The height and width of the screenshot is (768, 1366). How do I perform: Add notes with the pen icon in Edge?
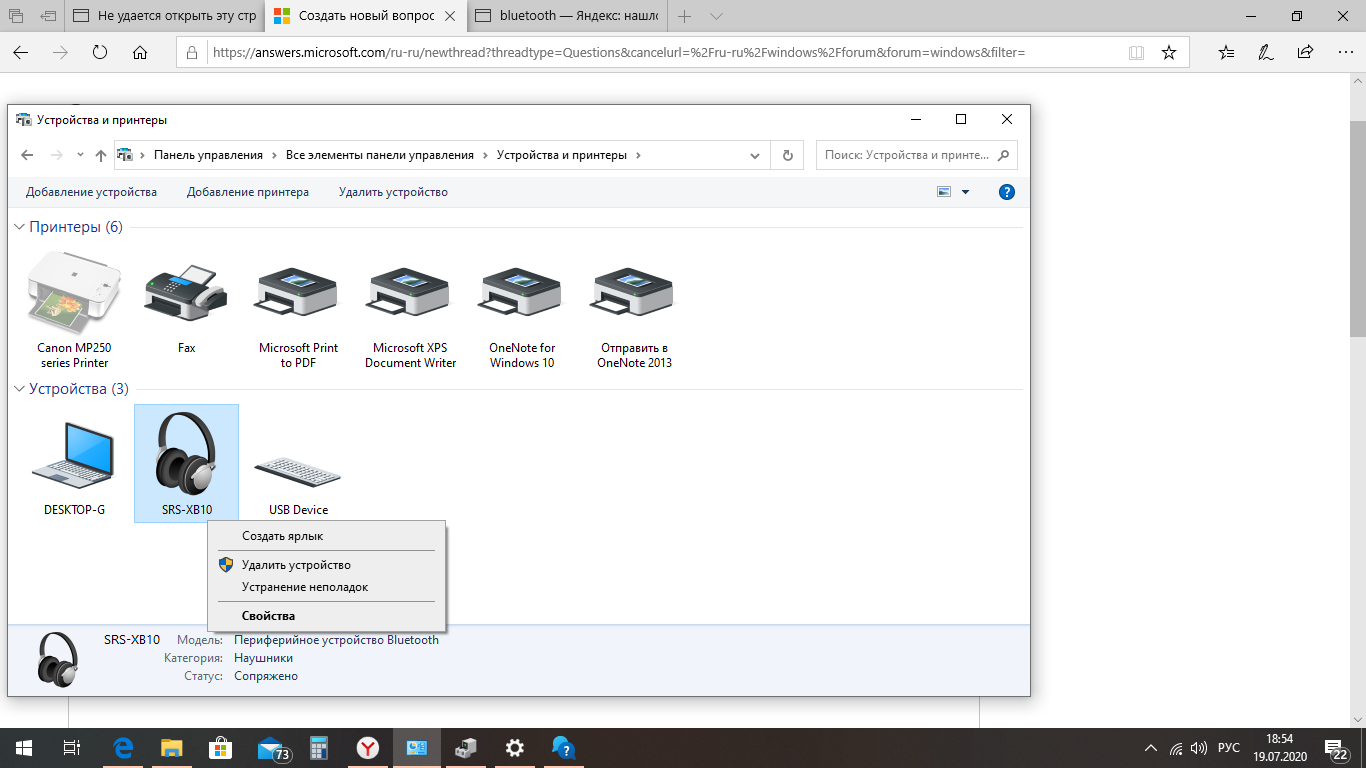[x=1266, y=53]
